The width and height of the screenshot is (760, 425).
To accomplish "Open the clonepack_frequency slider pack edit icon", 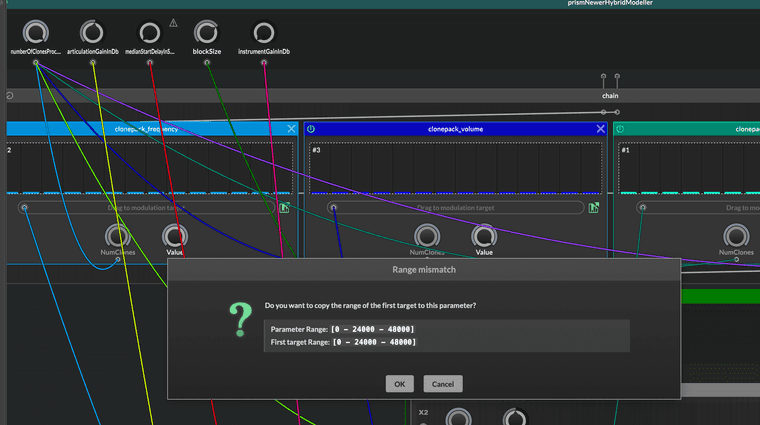I will click(x=285, y=208).
